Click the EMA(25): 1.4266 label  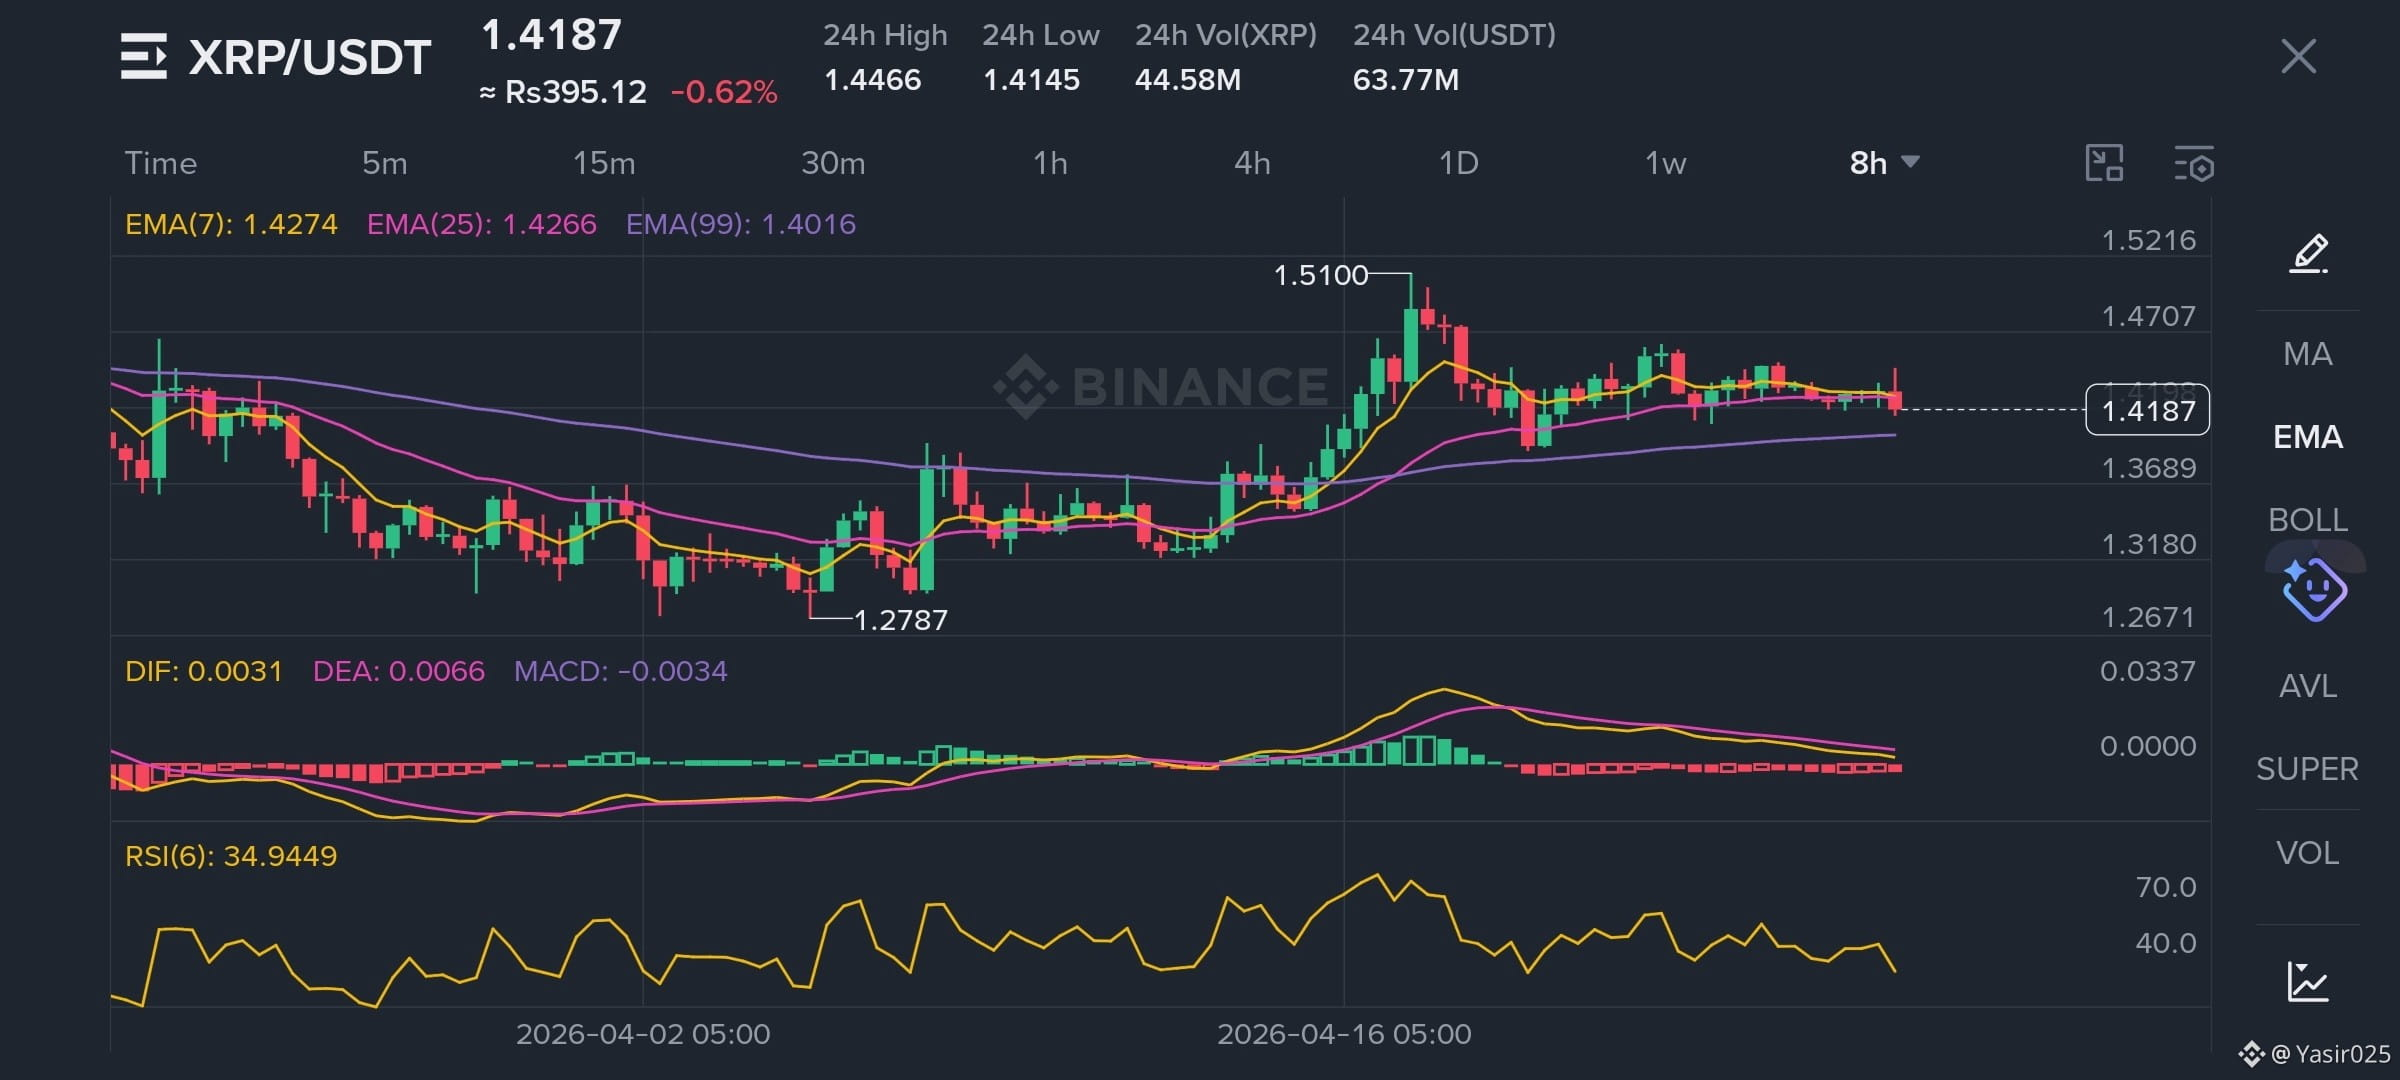[481, 224]
